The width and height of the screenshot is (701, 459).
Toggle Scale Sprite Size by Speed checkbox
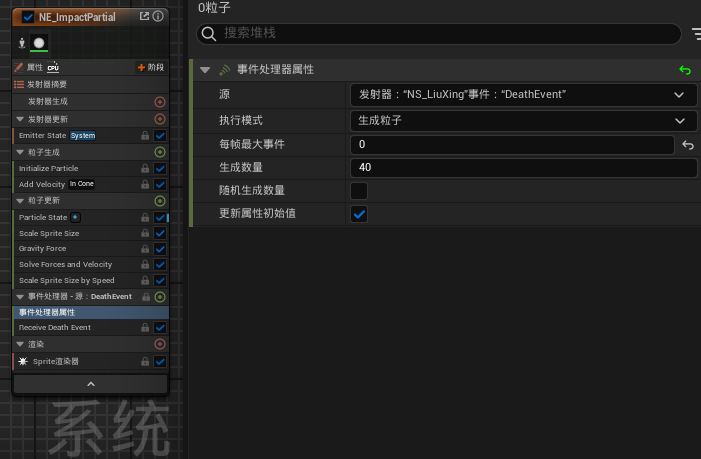[x=160, y=281]
